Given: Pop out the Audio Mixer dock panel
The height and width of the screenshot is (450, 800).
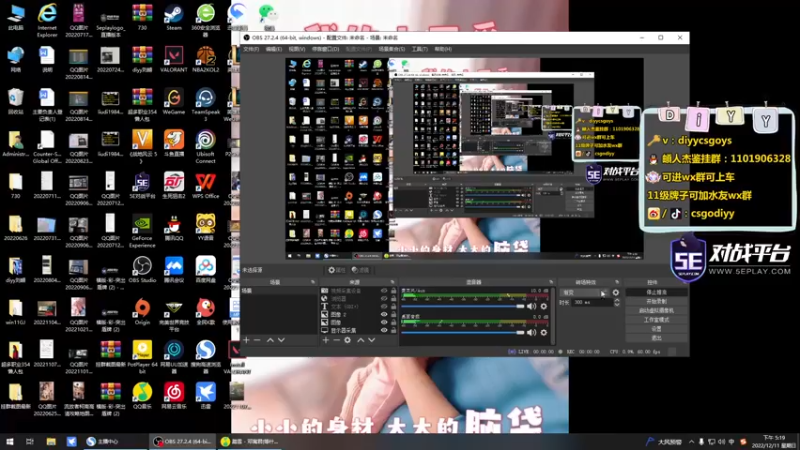Looking at the screenshot, I should pyautogui.click(x=551, y=282).
